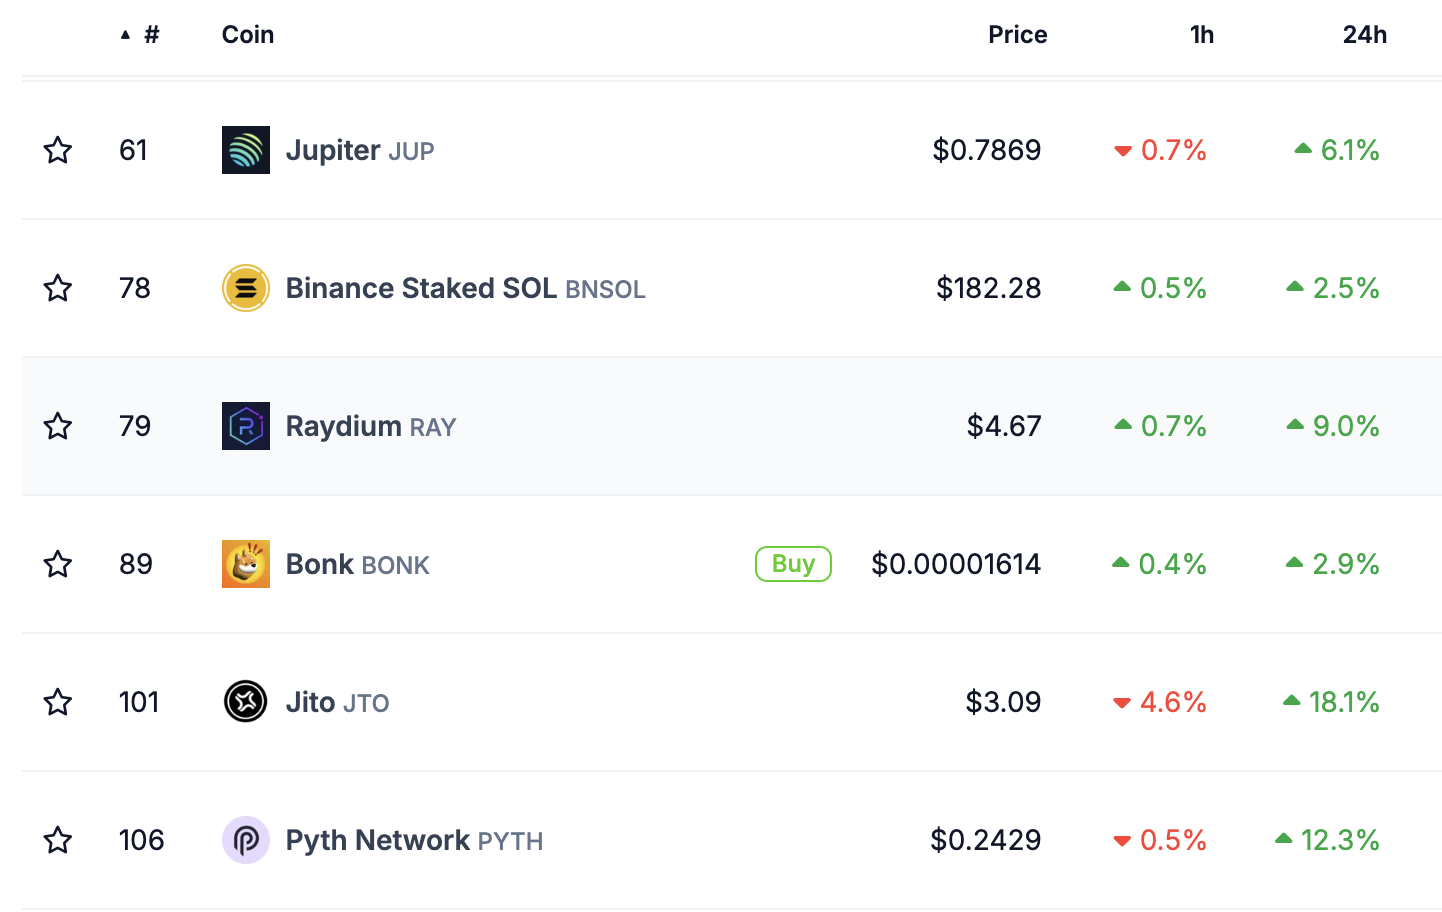The height and width of the screenshot is (912, 1442).
Task: Click the Jupiter coin logo icon
Action: pos(246,150)
